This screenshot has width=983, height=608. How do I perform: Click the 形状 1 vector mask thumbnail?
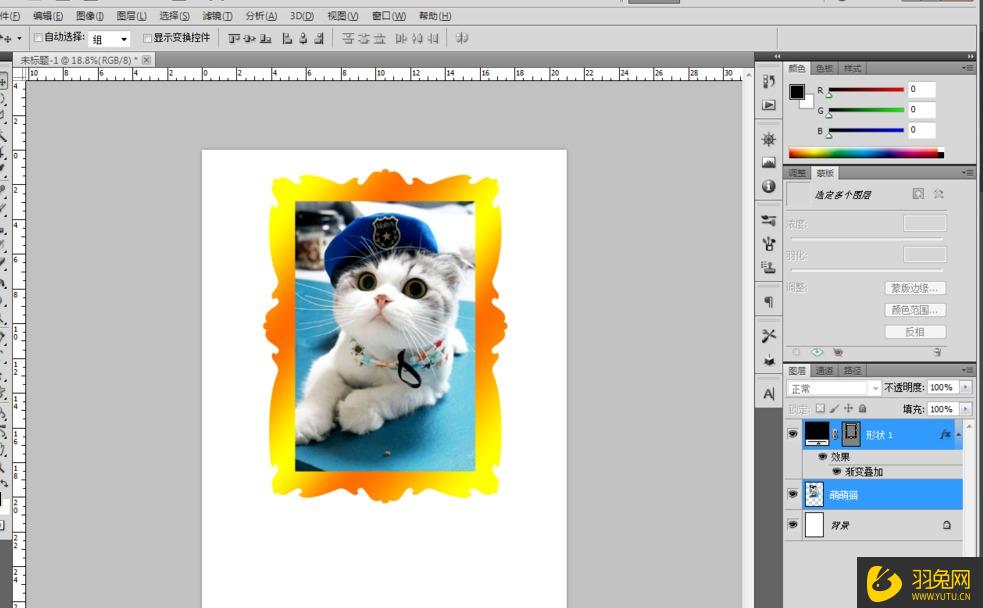tap(851, 433)
